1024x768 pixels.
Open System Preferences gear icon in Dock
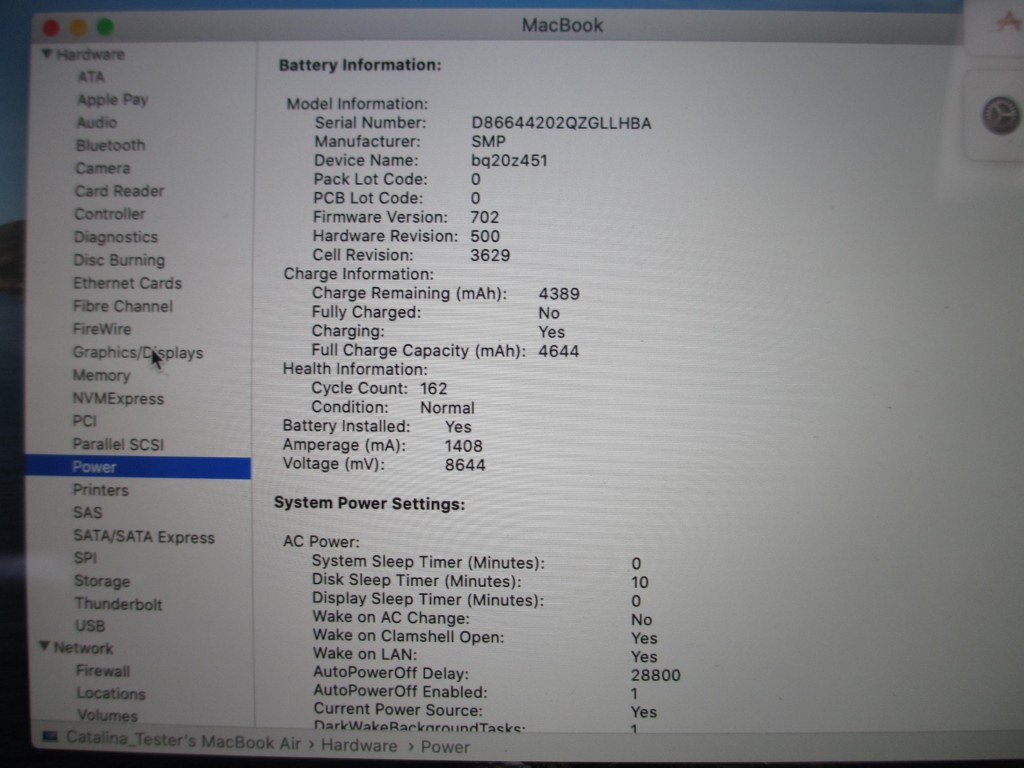pos(1000,116)
